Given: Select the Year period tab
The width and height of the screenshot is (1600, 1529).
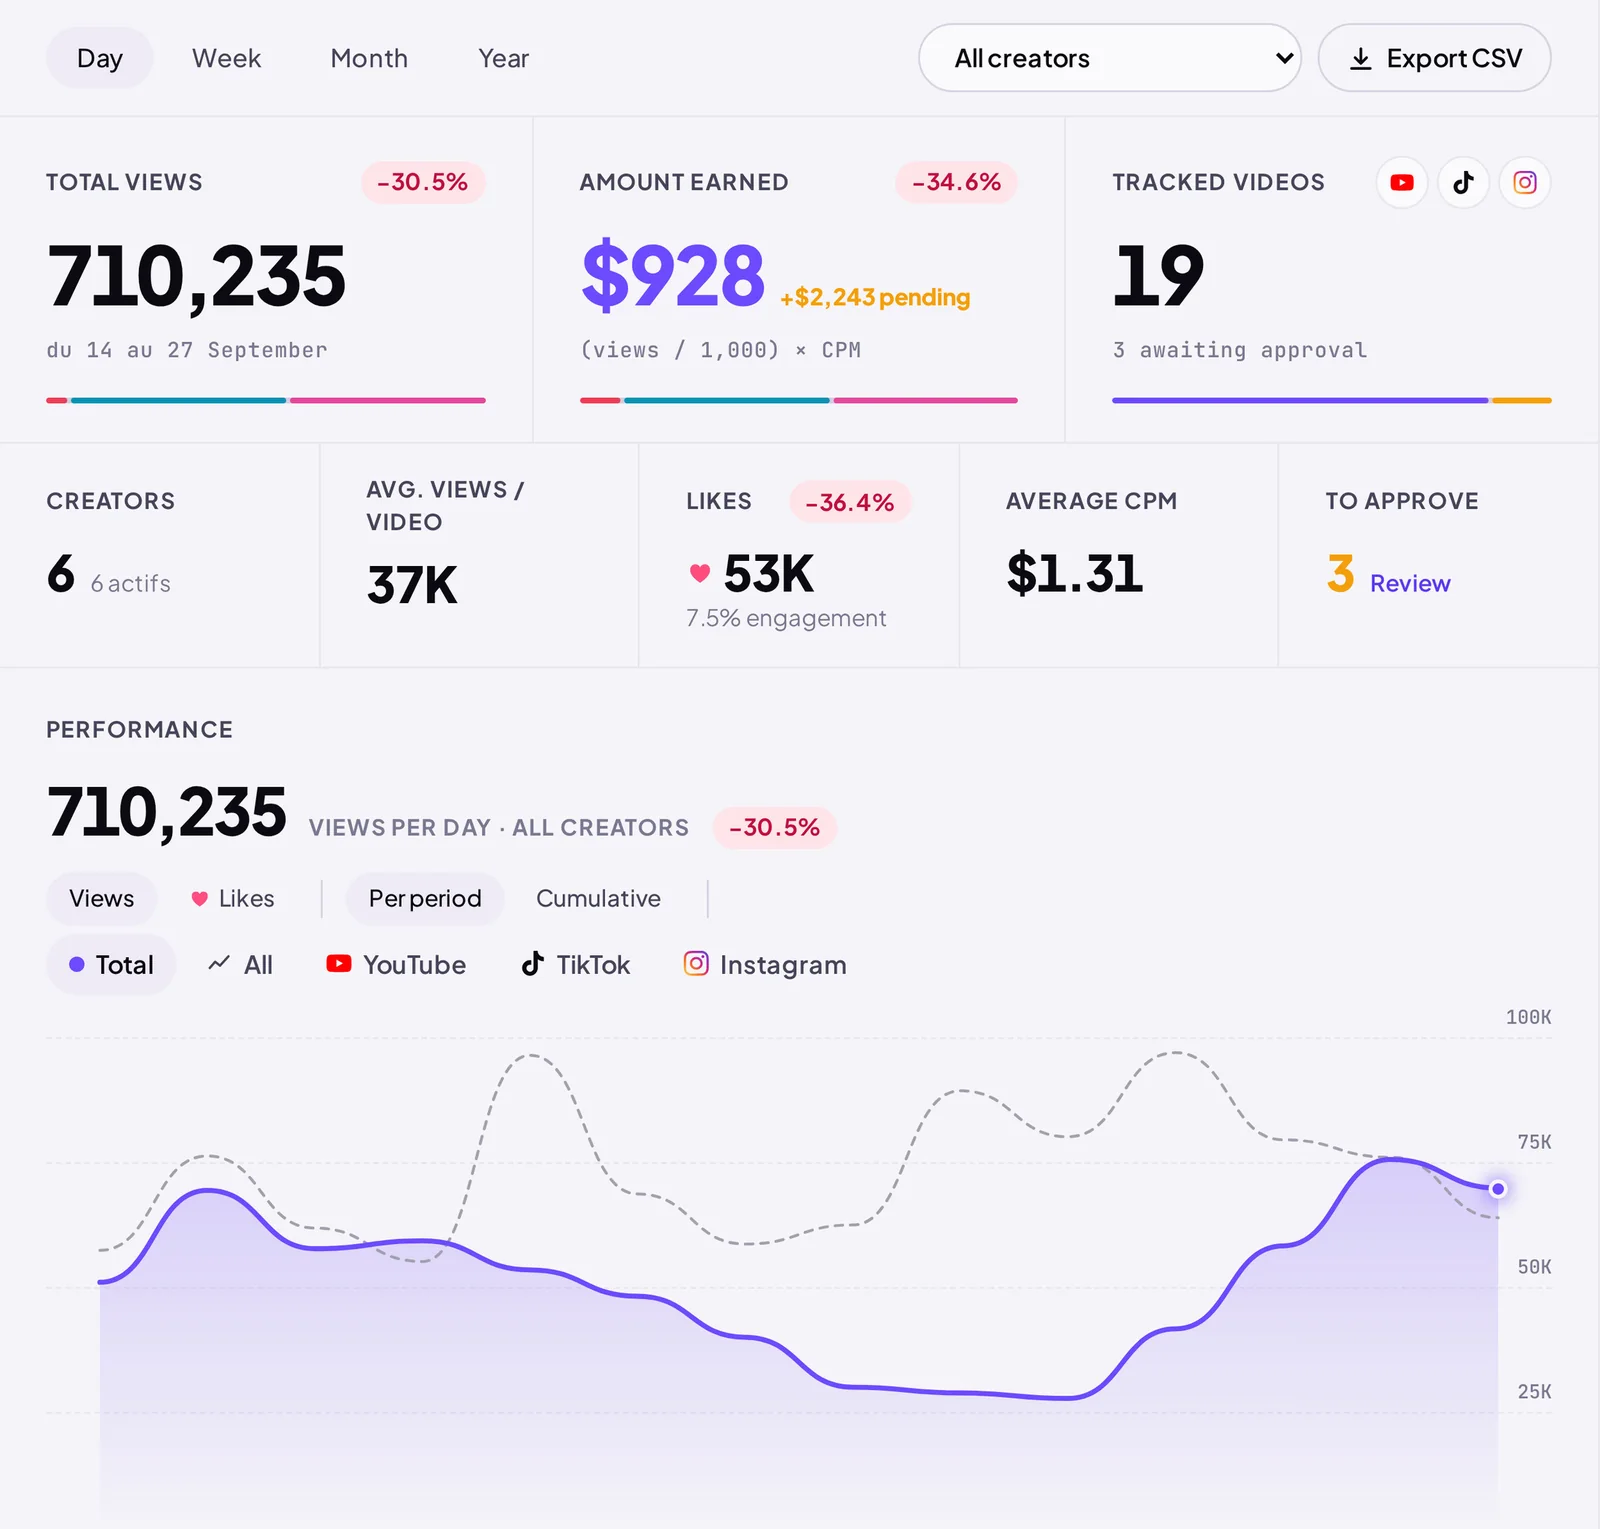Looking at the screenshot, I should pyautogui.click(x=504, y=58).
